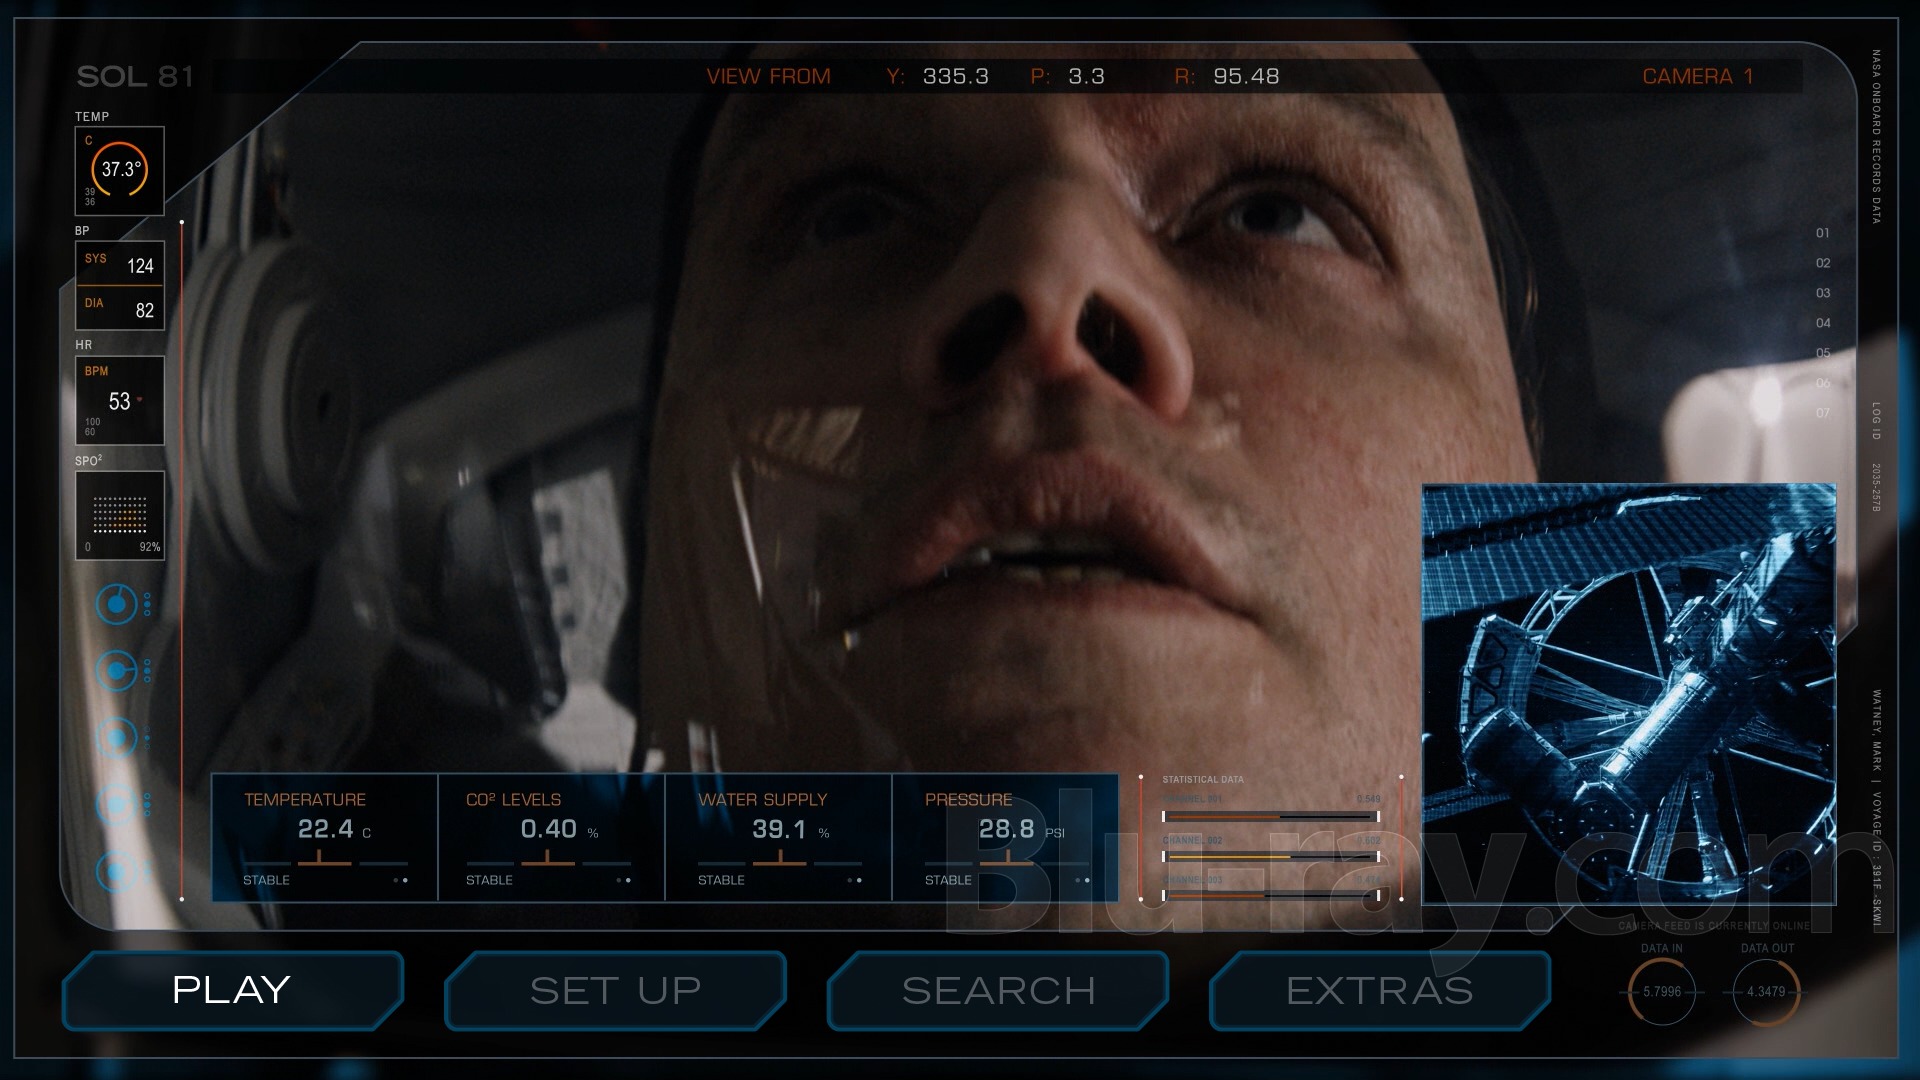Click the CHANNEL 001 statistical data bar
The height and width of the screenshot is (1080, 1920).
click(x=1271, y=816)
